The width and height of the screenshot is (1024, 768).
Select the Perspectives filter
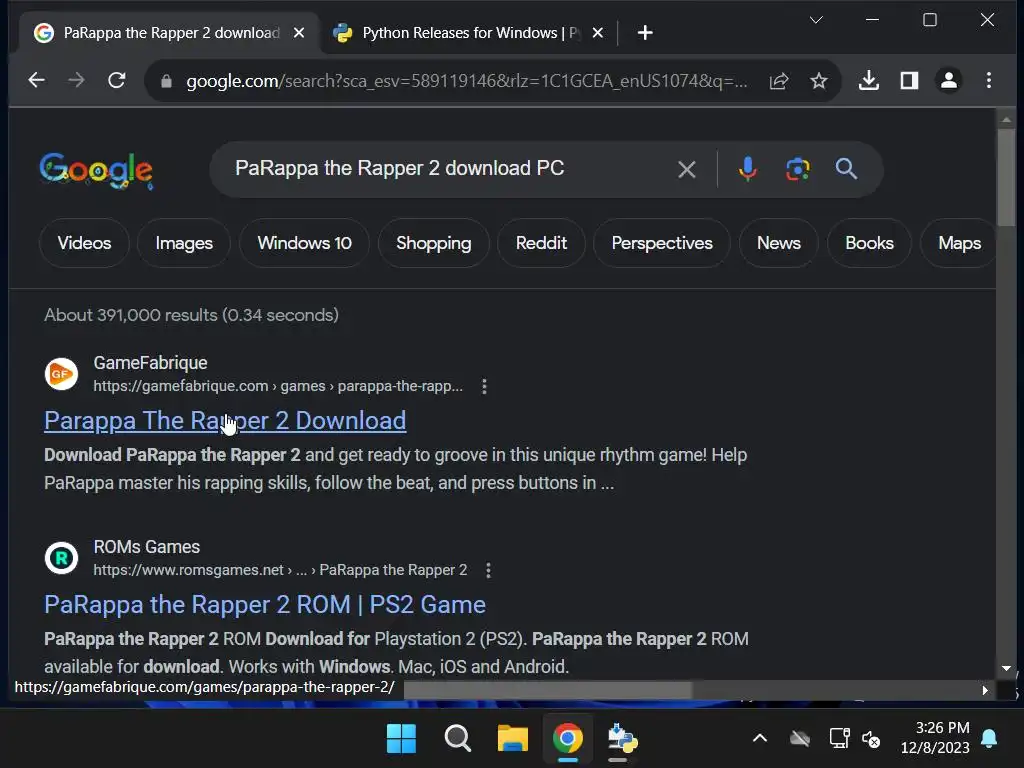pyautogui.click(x=662, y=243)
